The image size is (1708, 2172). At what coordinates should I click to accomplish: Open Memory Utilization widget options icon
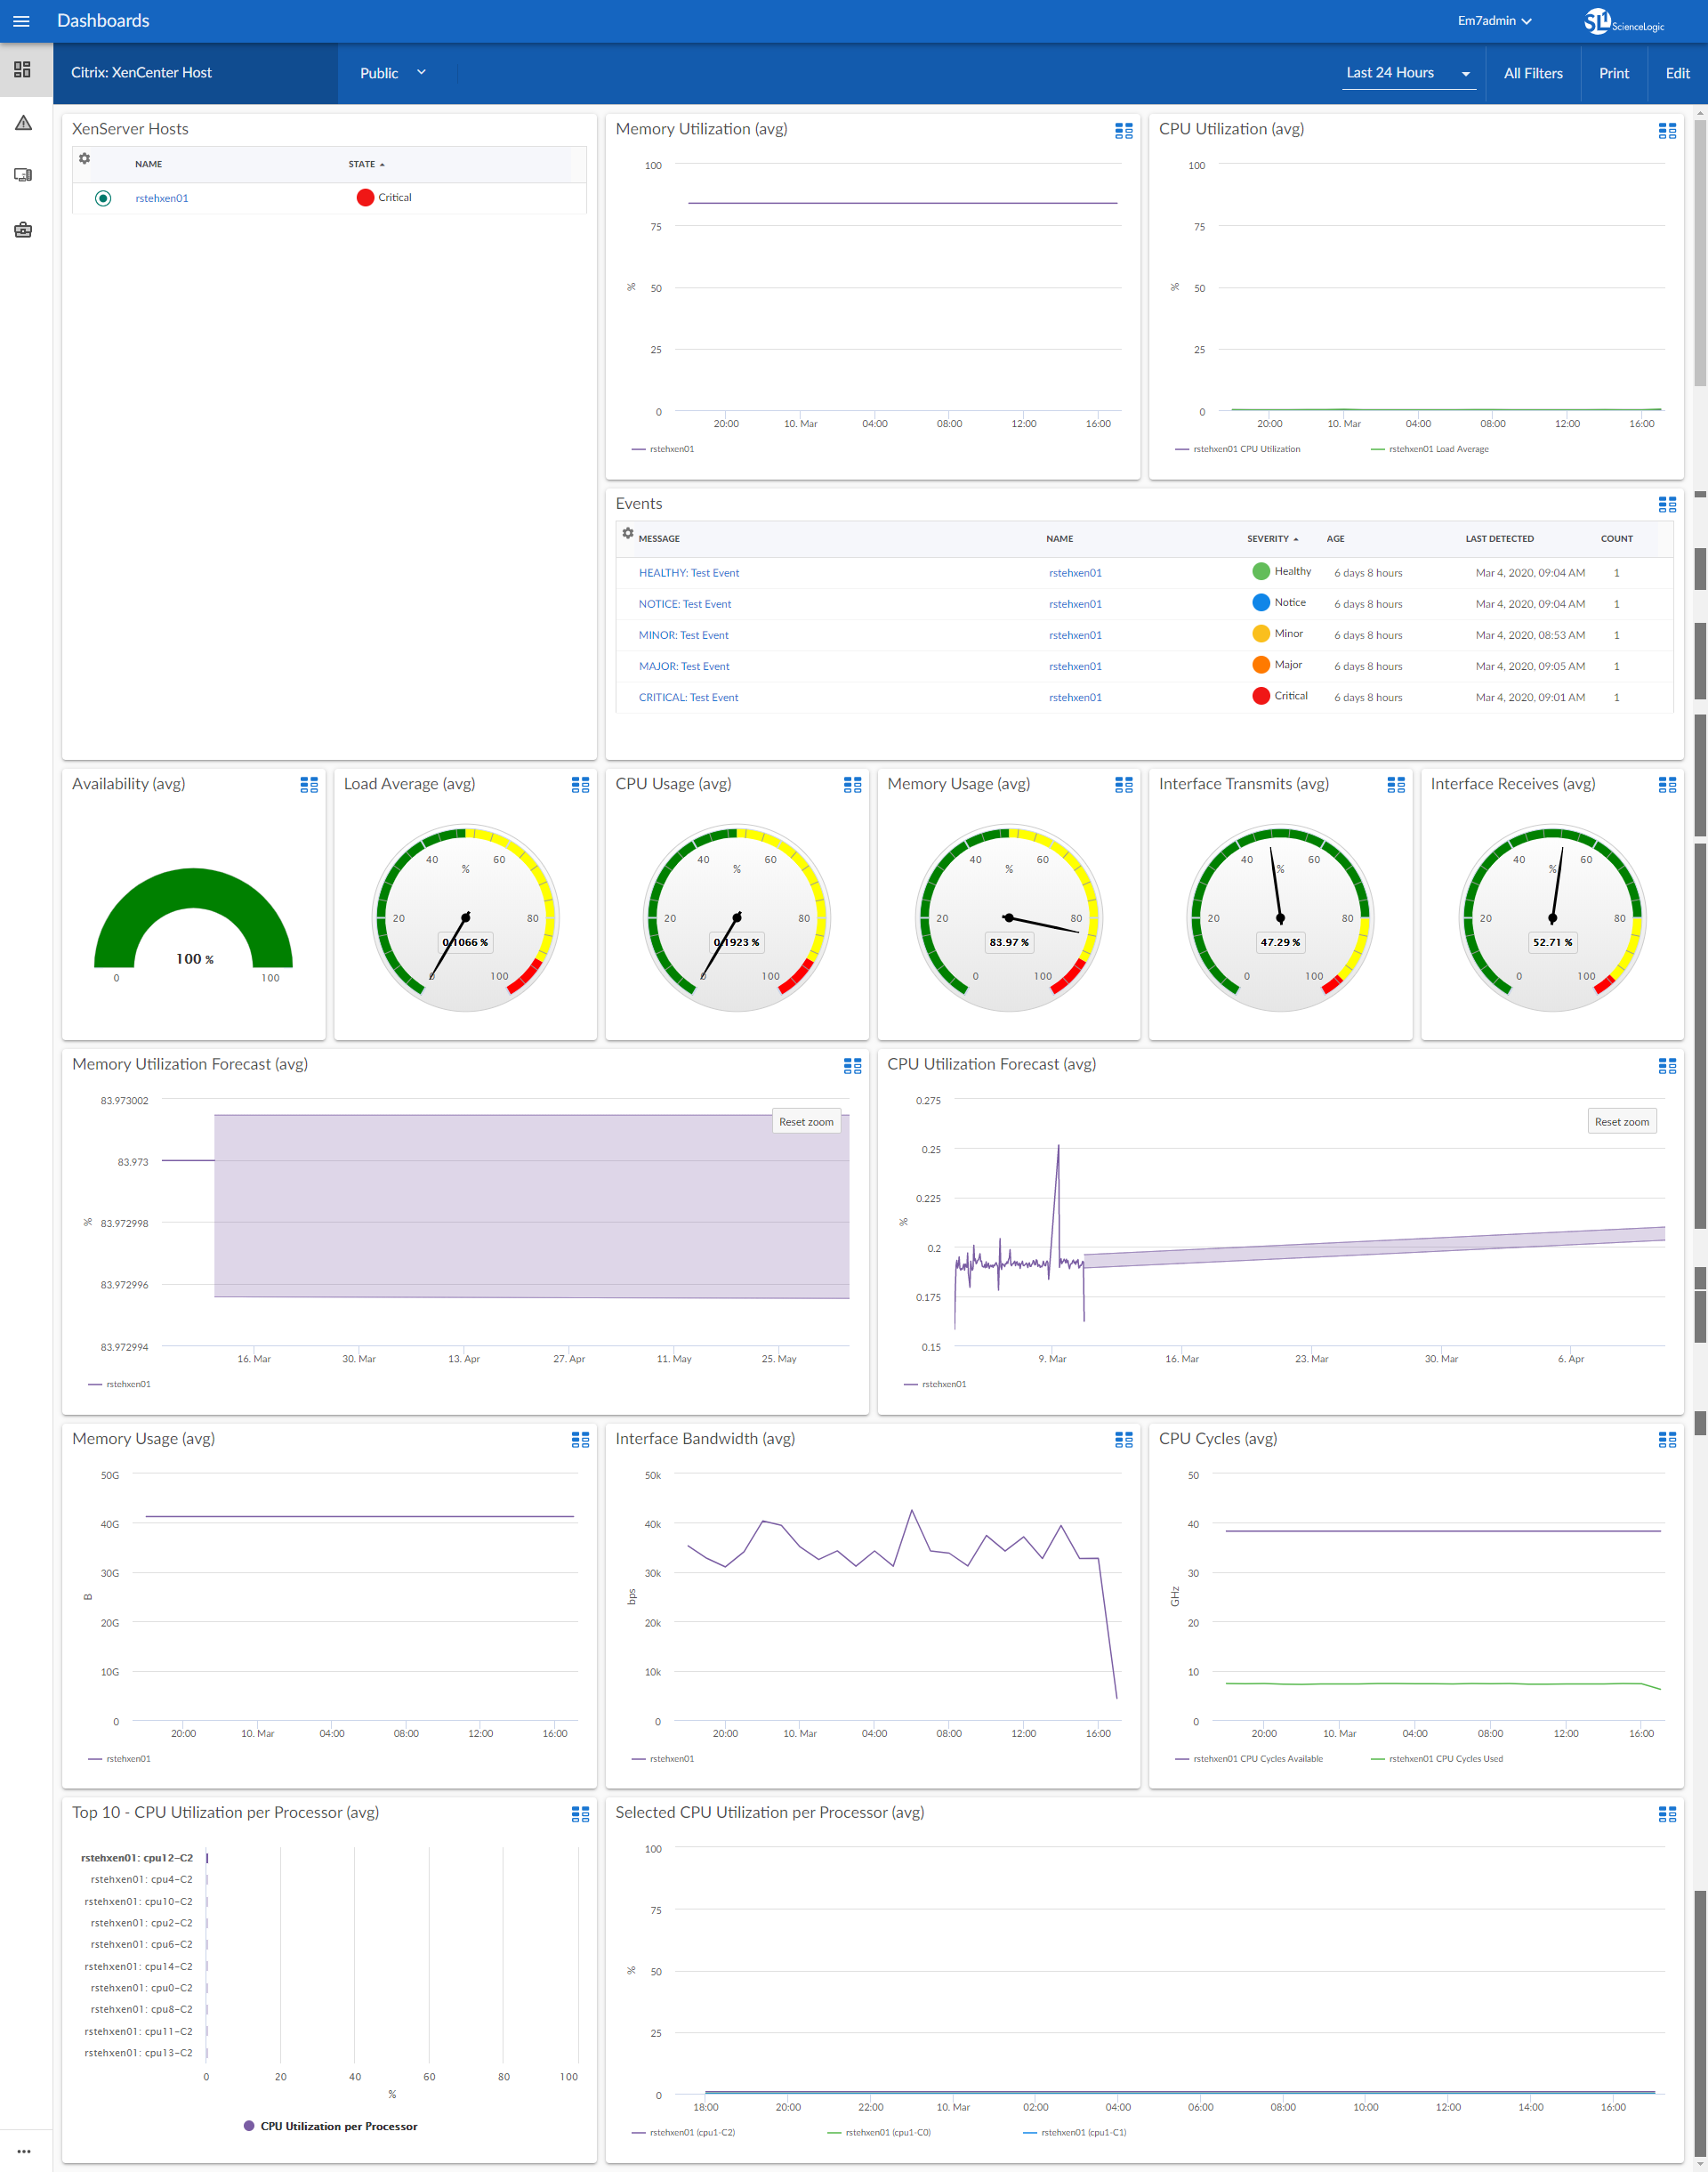[x=1124, y=131]
